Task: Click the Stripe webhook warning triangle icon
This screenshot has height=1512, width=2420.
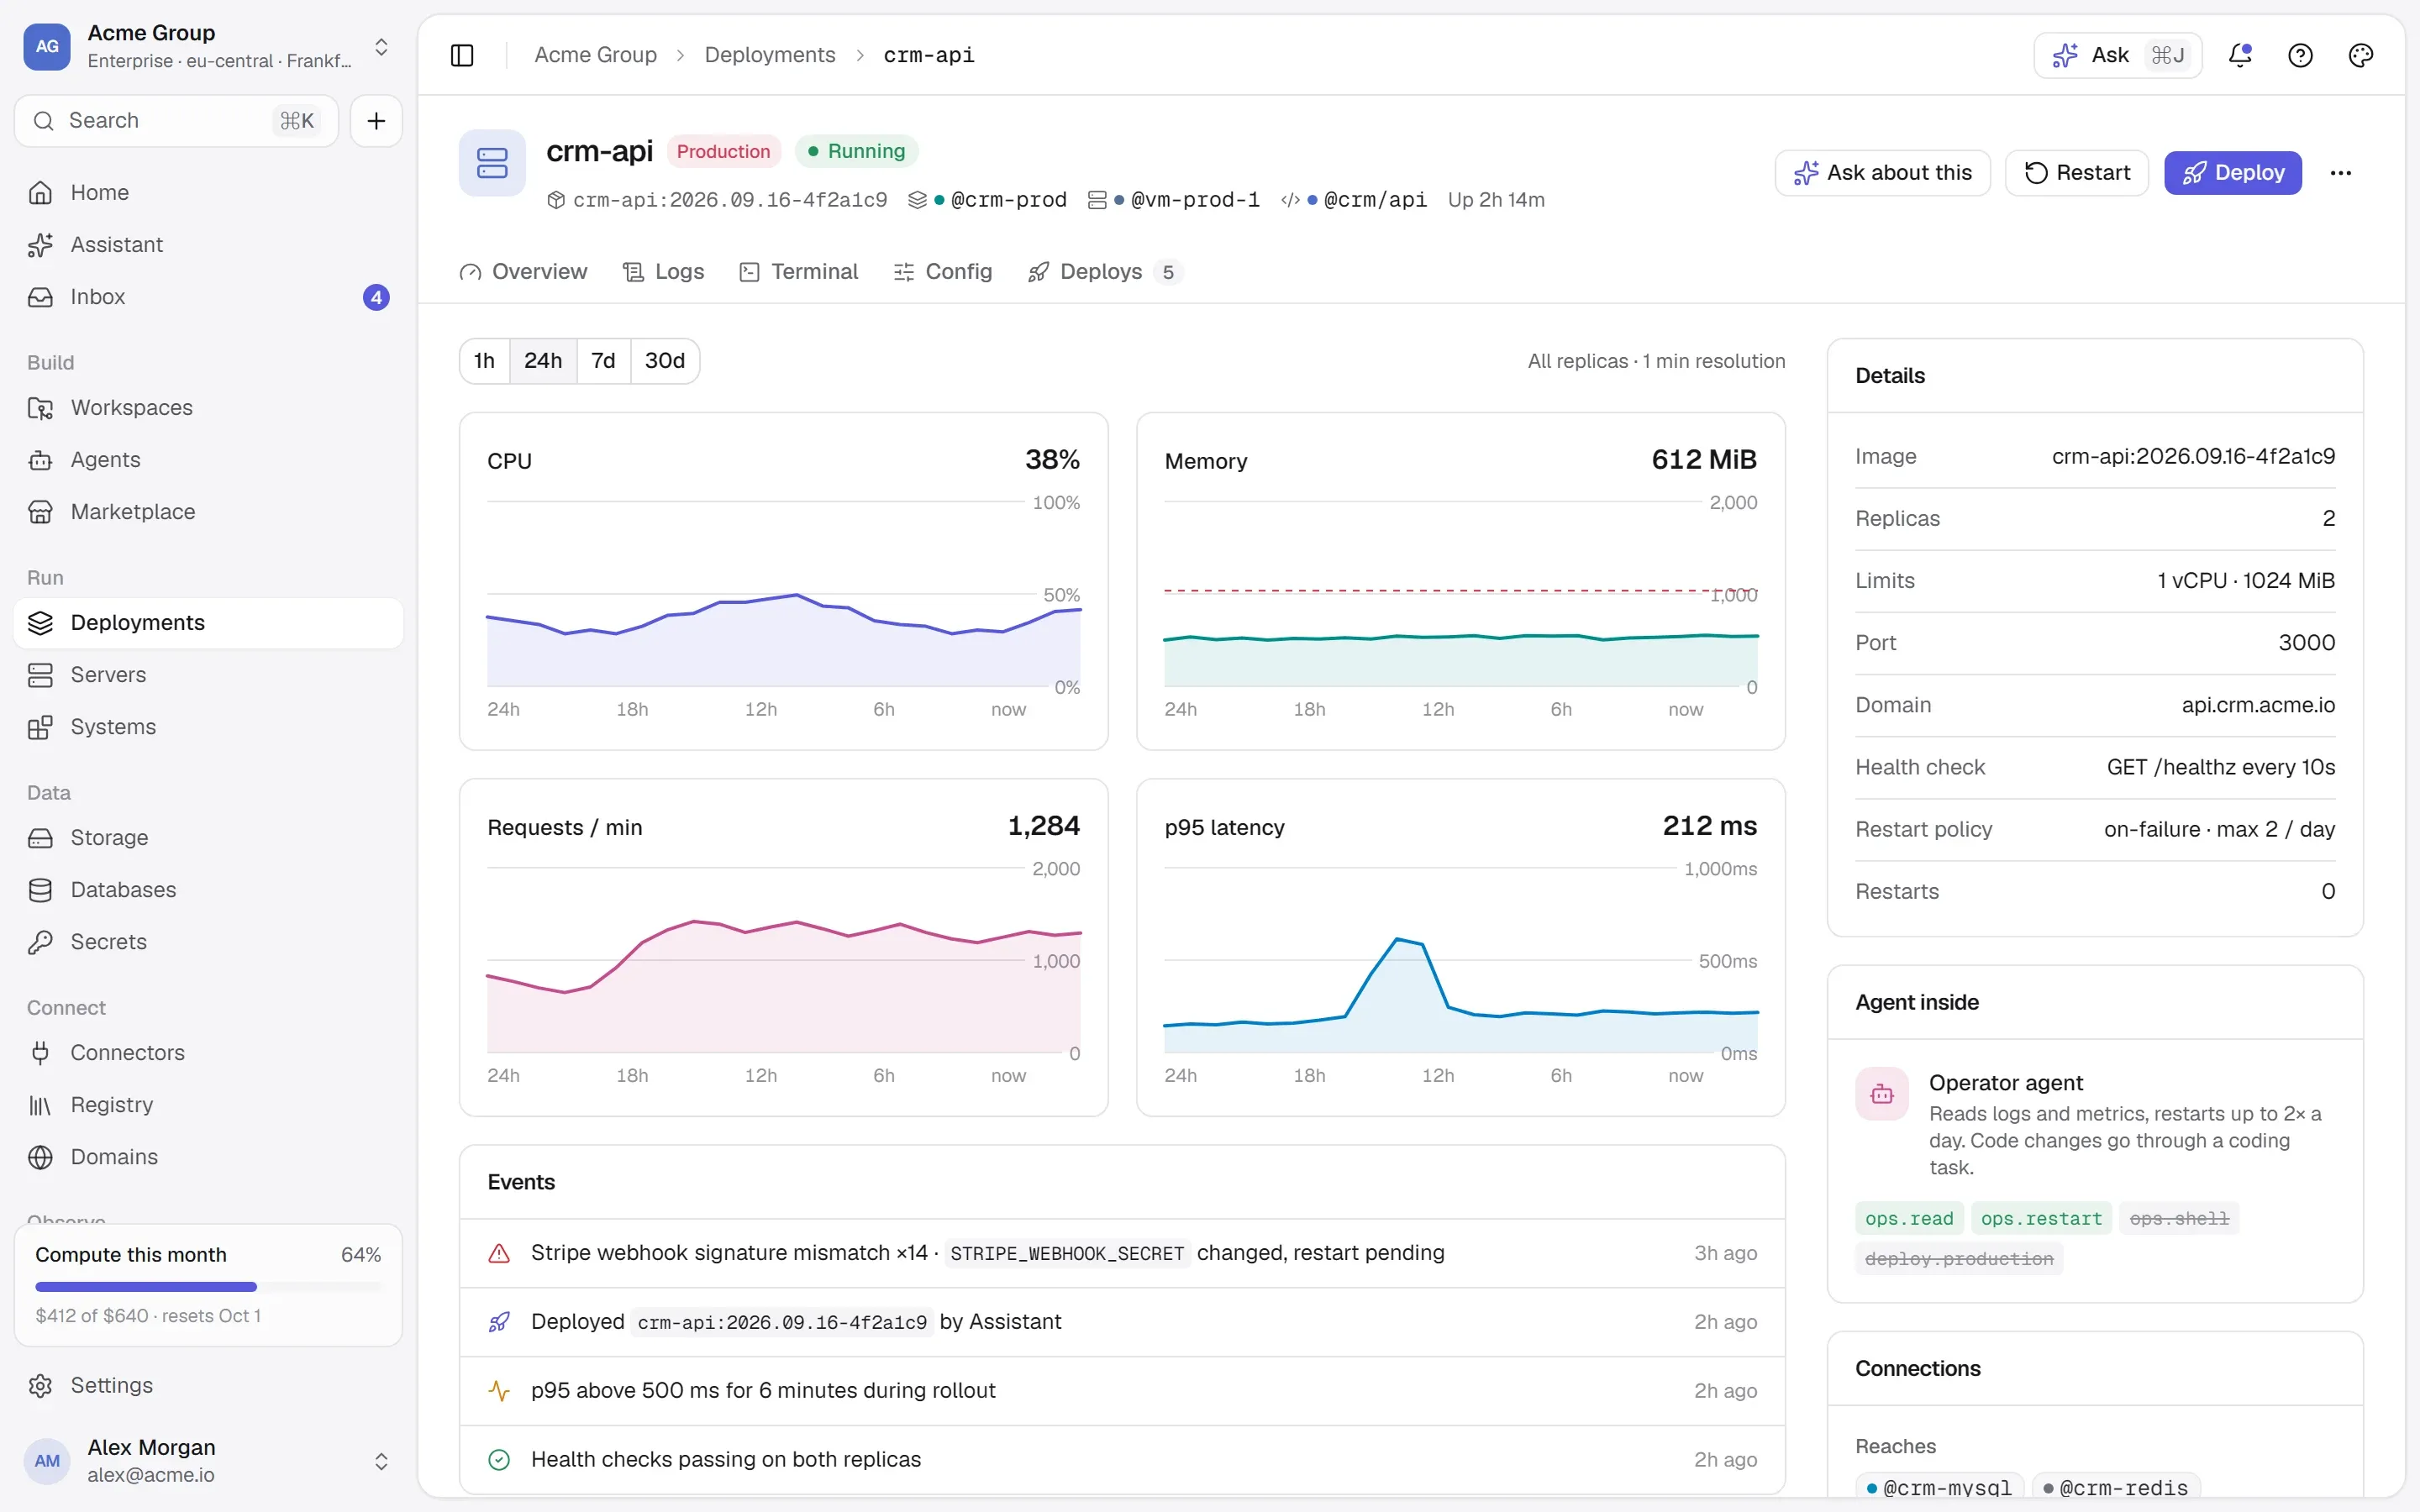Action: pos(499,1253)
